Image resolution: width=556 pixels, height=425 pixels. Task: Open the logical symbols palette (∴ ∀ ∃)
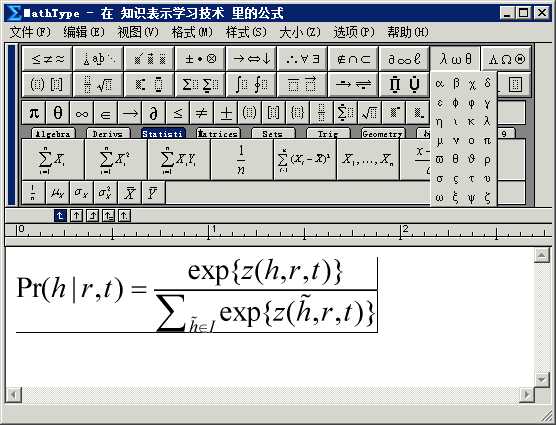coord(302,58)
